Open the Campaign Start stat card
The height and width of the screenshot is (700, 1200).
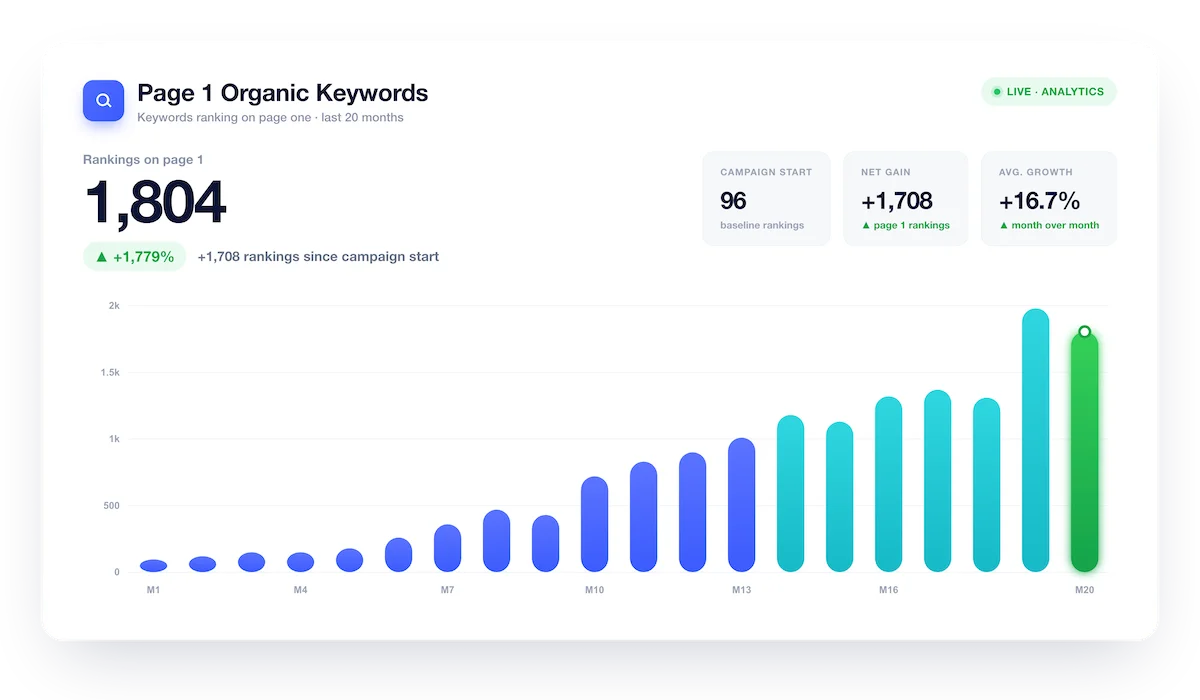766,198
